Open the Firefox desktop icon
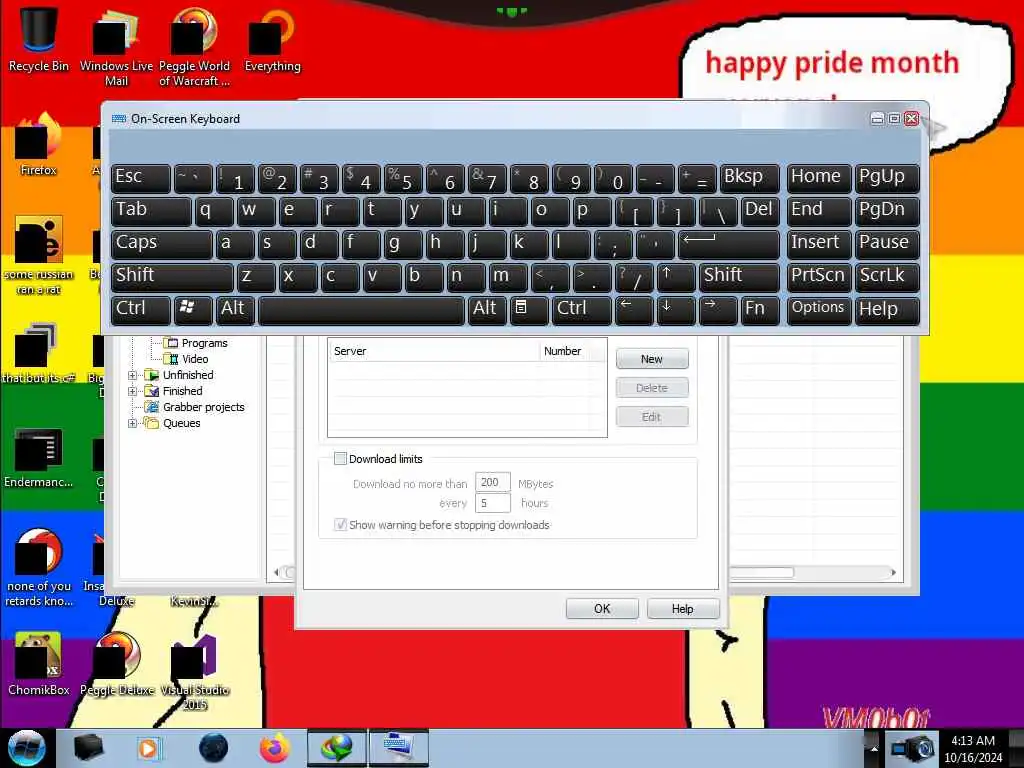The image size is (1024, 768). (38, 144)
